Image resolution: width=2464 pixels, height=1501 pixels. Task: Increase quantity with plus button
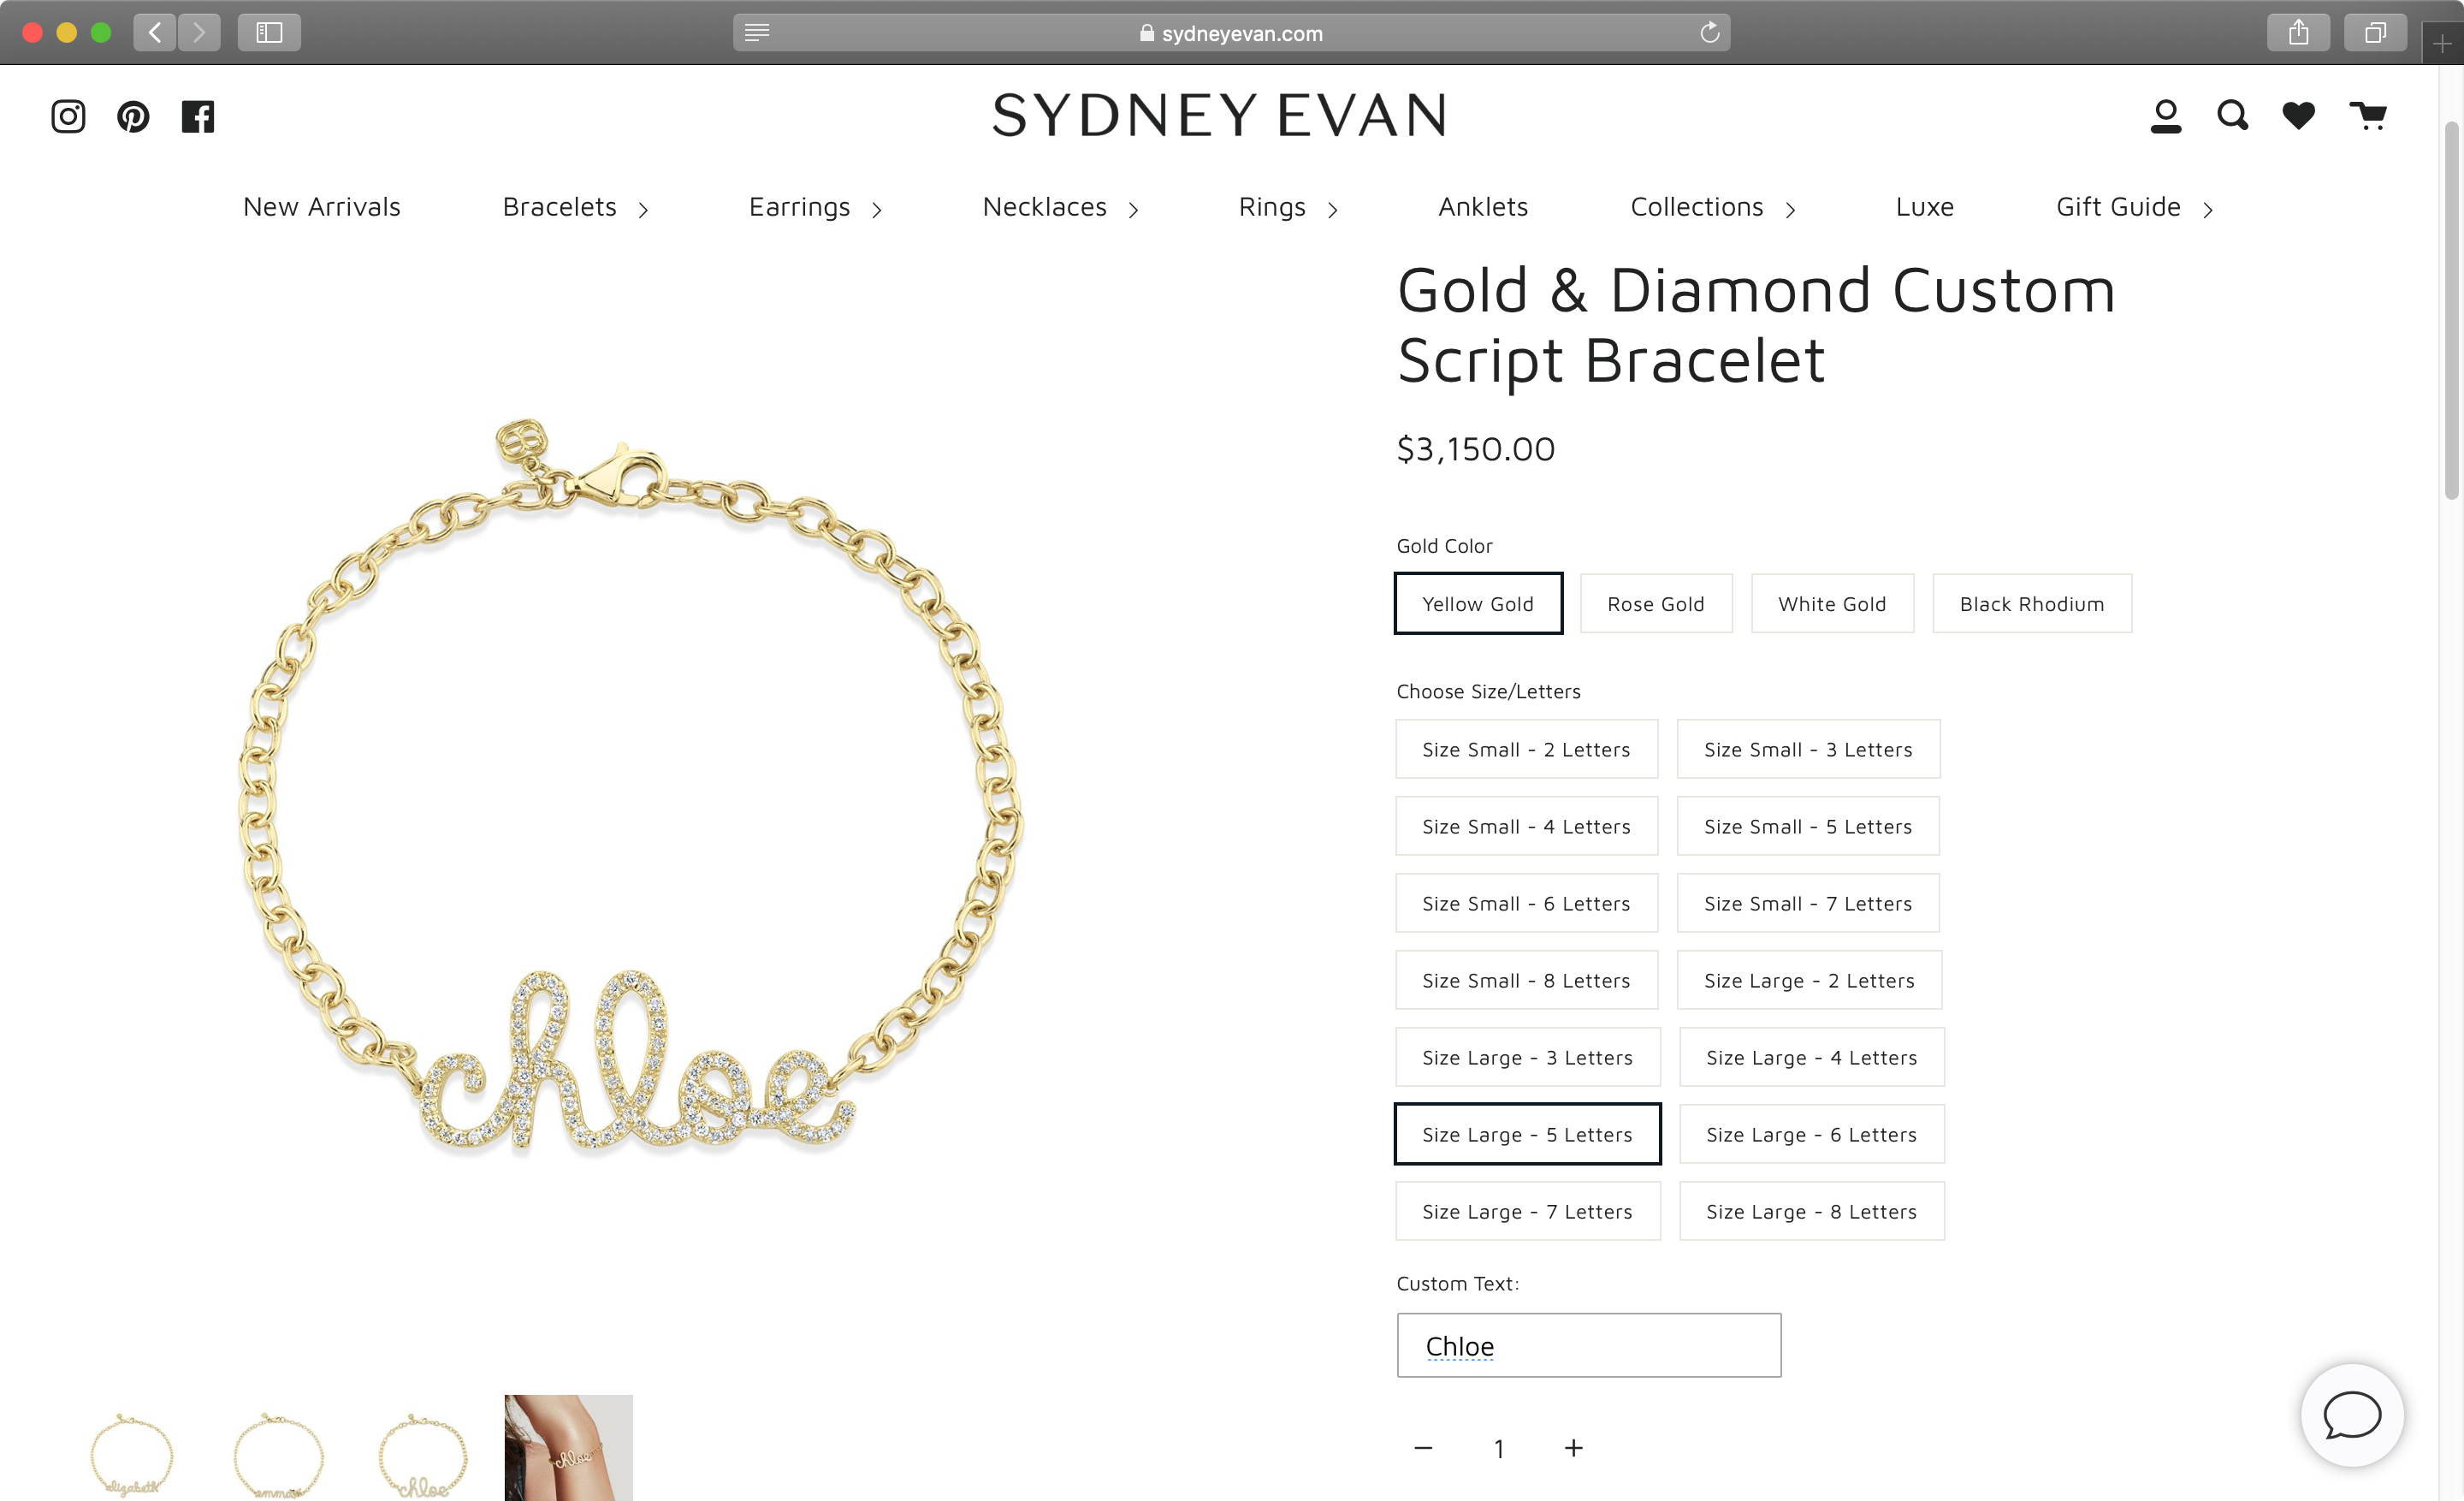click(1573, 1448)
